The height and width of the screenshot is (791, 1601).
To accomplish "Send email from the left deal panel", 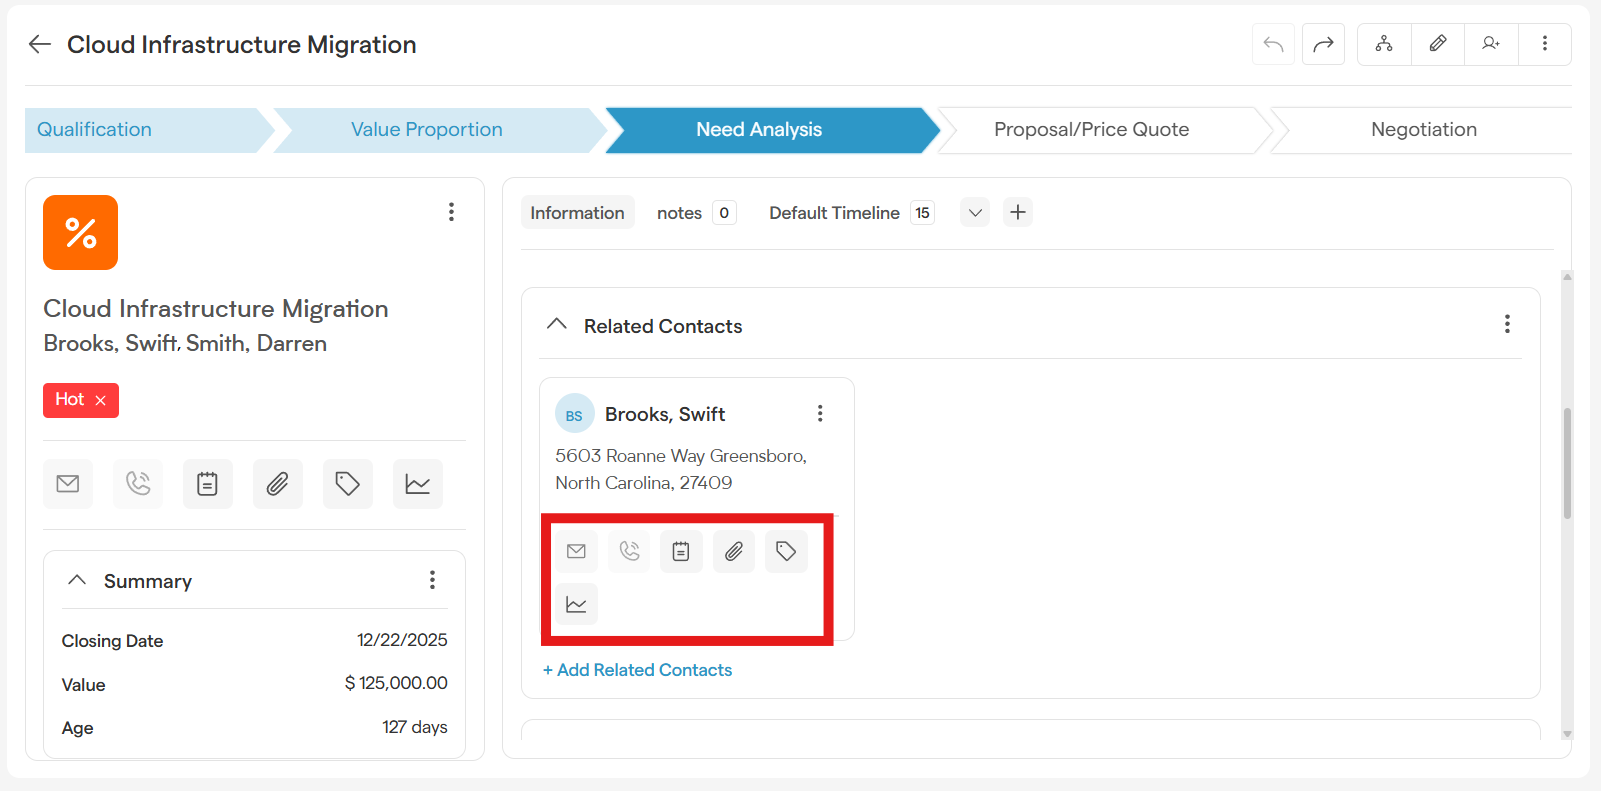I will coord(68,484).
